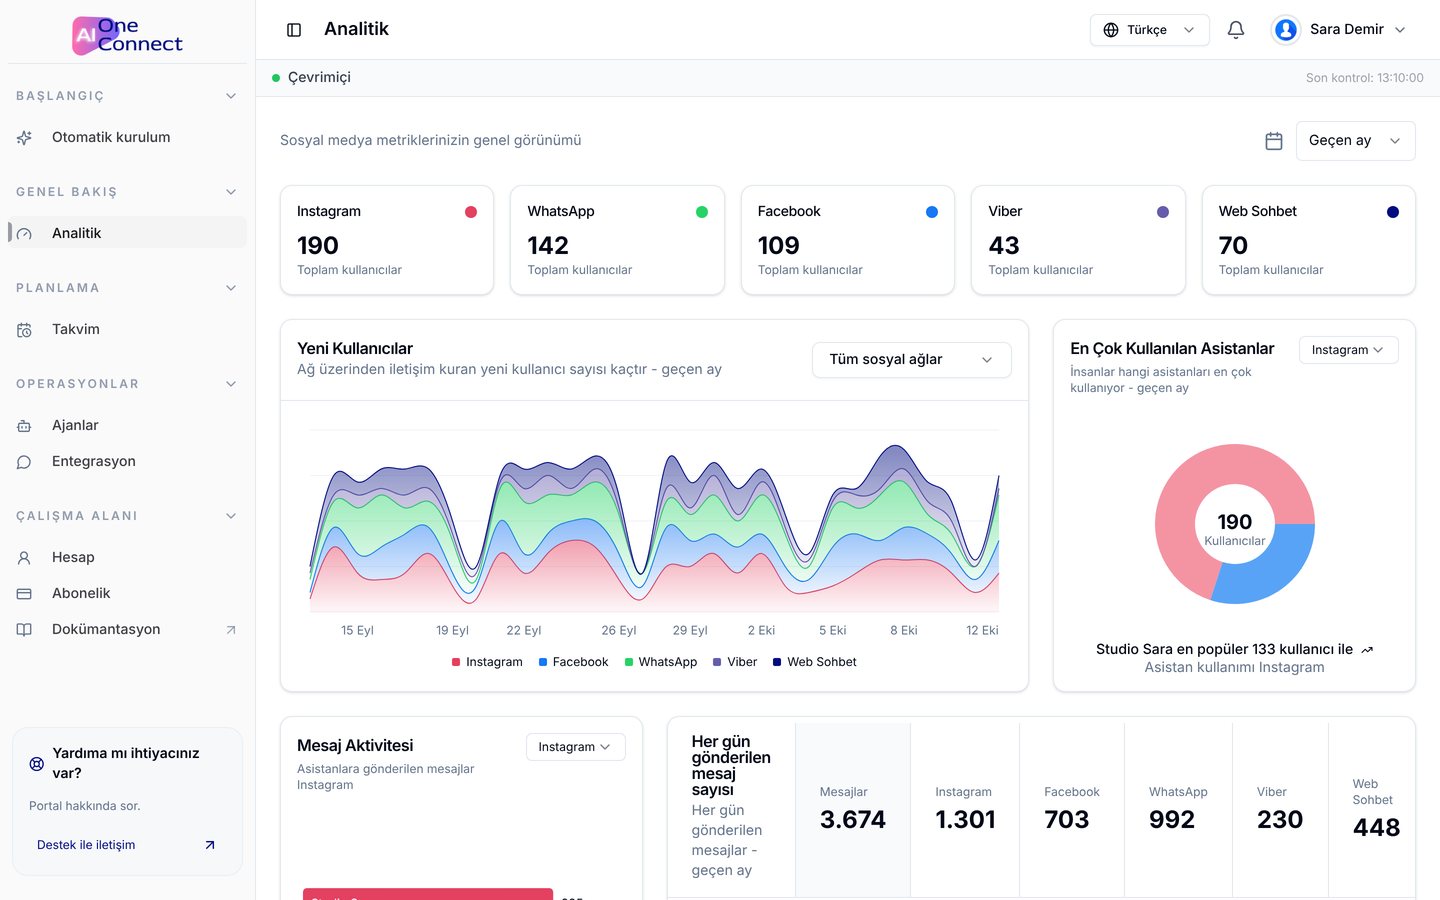This screenshot has height=900, width=1440.
Task: Click the calendar icon beside Geçen ay
Action: (1274, 141)
